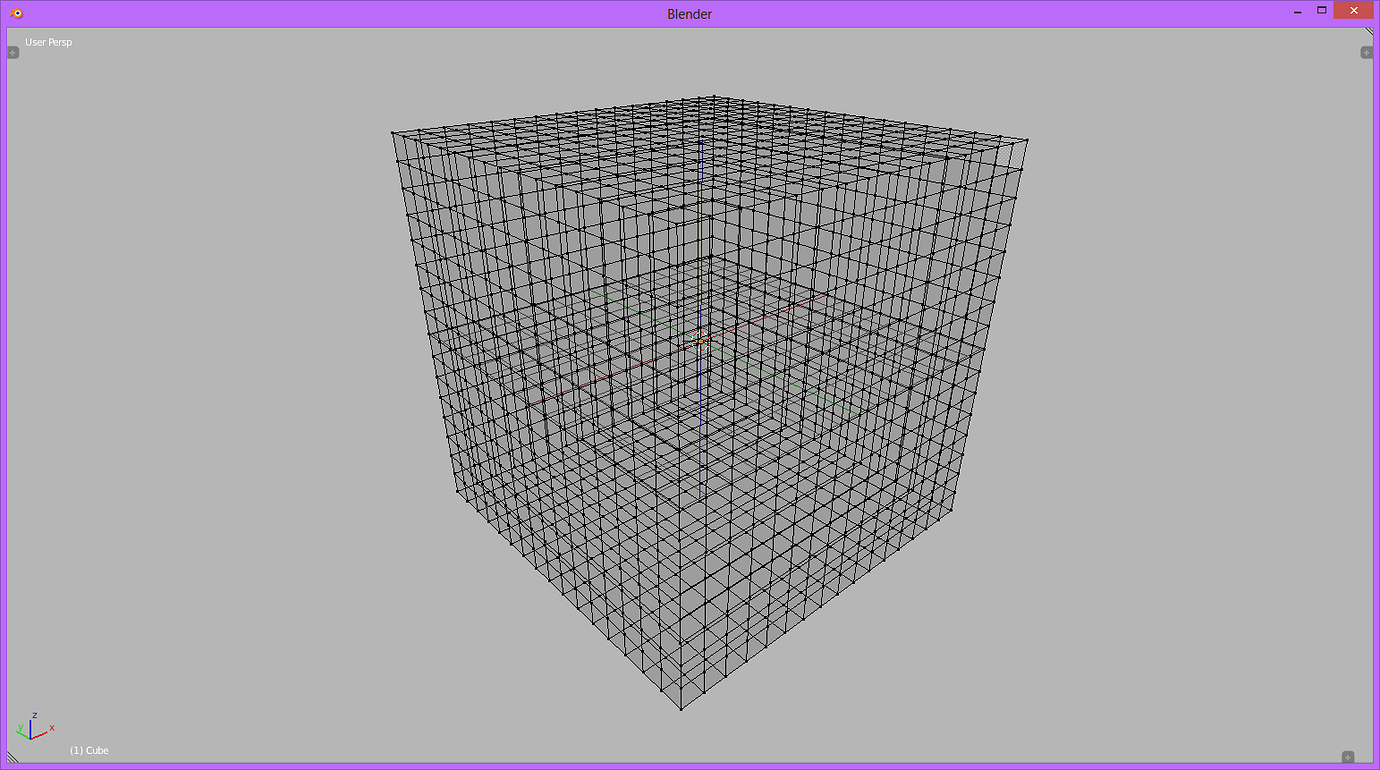Click the "User Persp" view label

coord(49,42)
